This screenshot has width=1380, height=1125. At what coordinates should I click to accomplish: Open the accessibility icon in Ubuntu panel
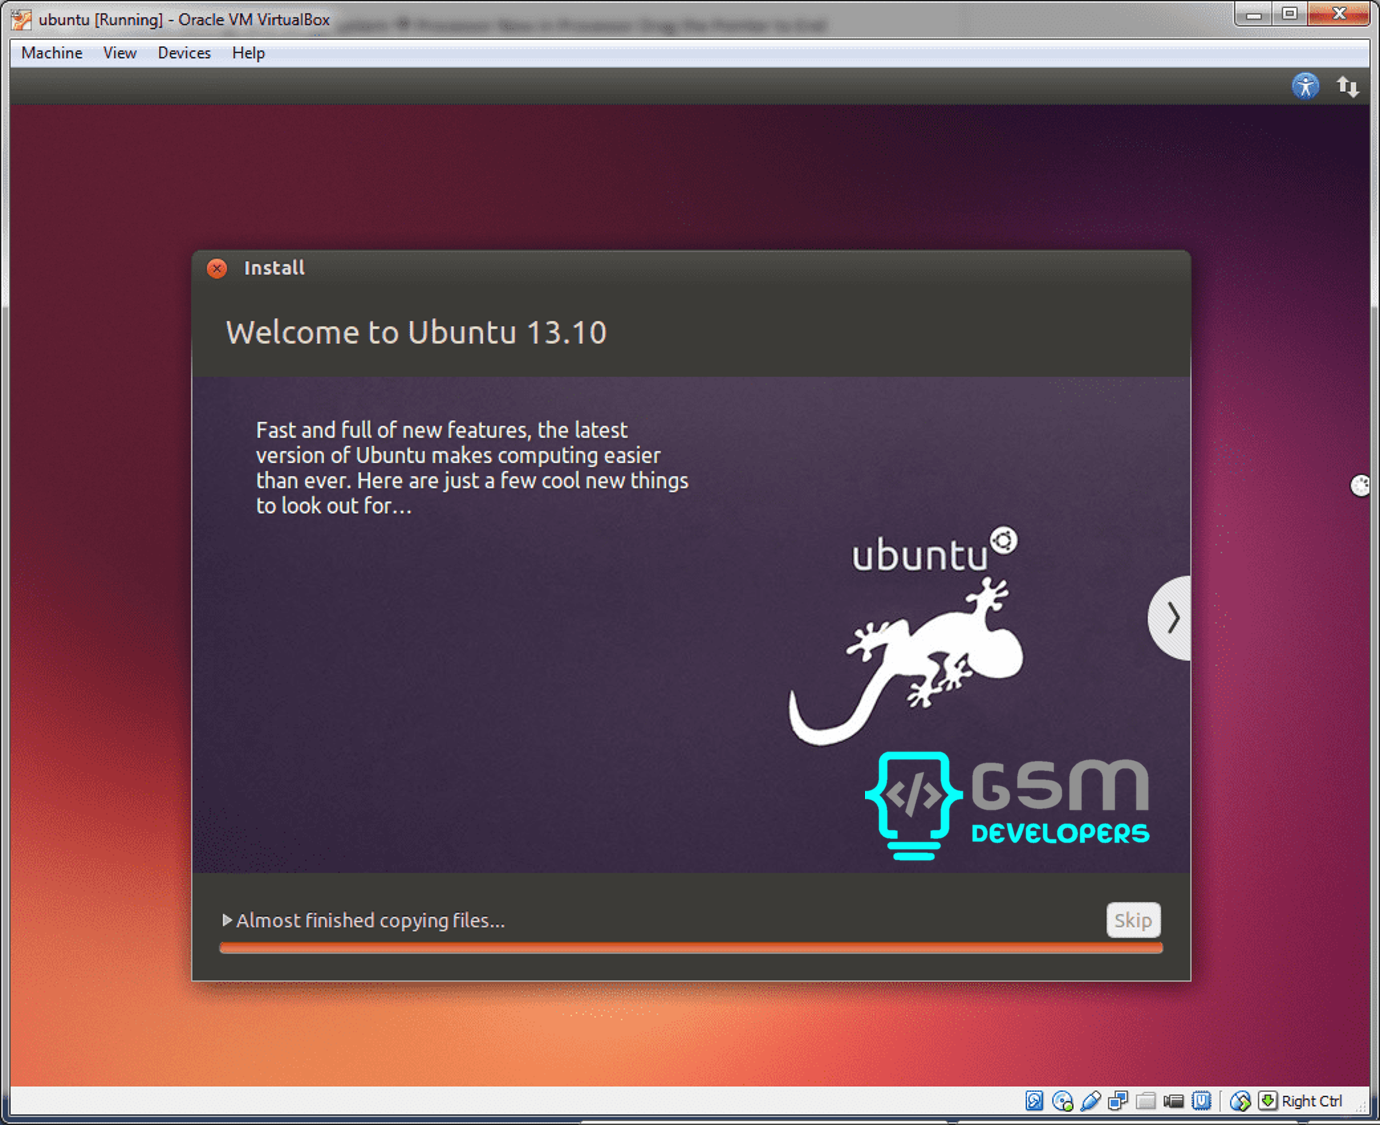(x=1305, y=86)
